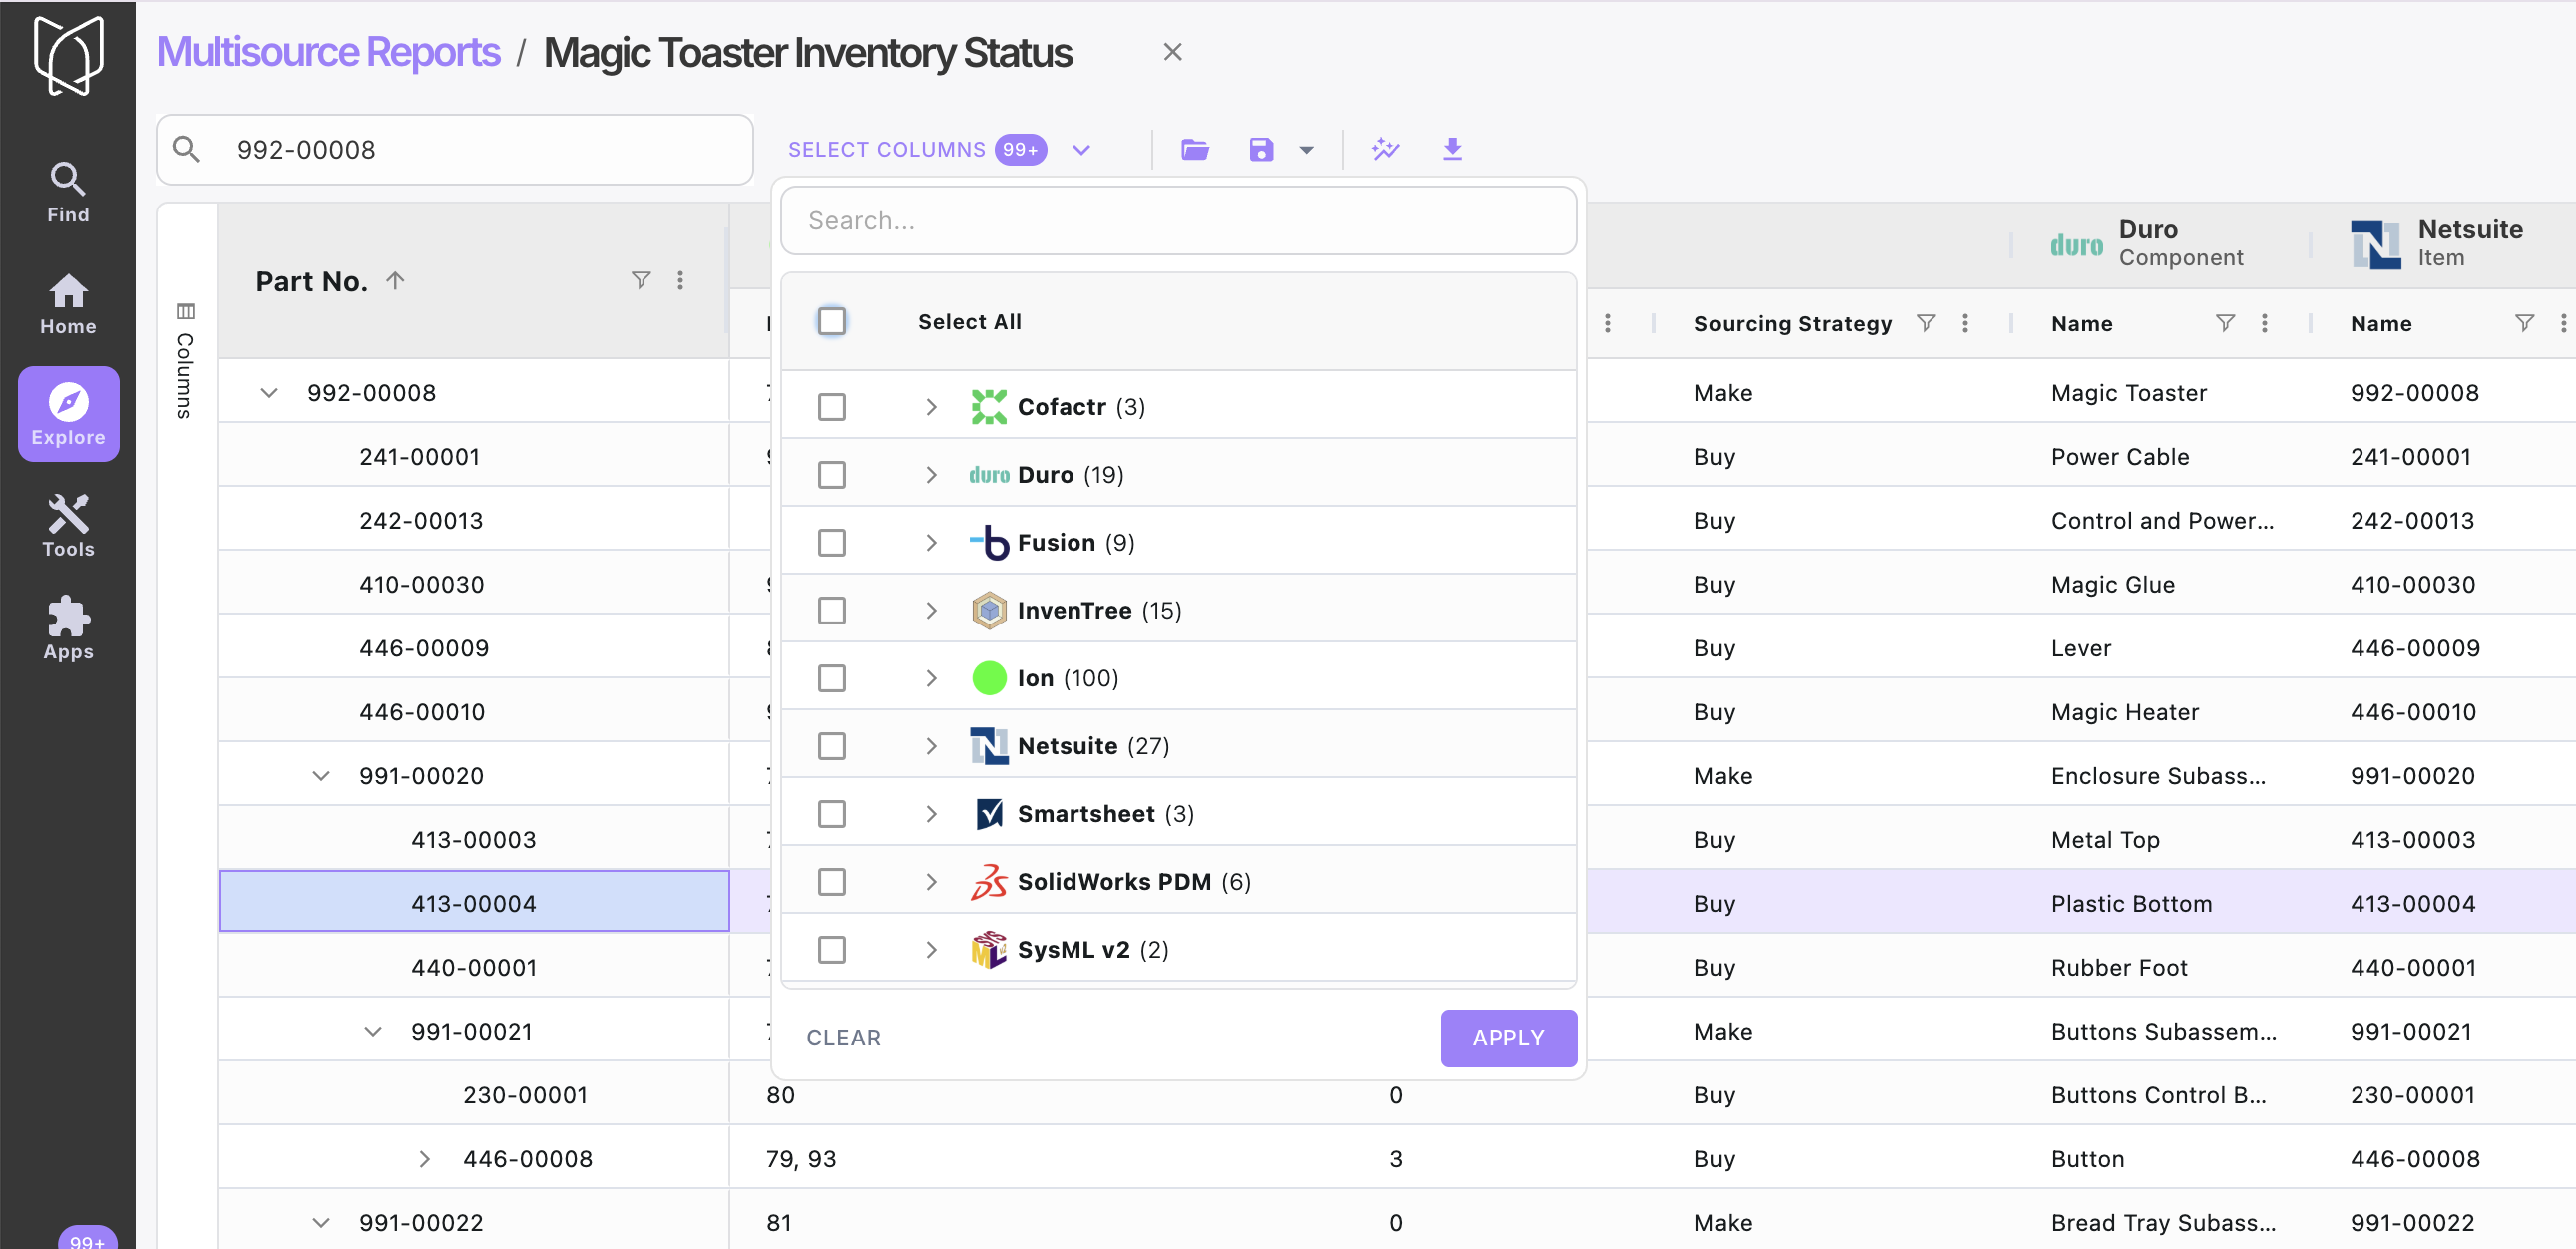Collapse the 992-00008 tree row
This screenshot has height=1249, width=2576.
(x=269, y=393)
